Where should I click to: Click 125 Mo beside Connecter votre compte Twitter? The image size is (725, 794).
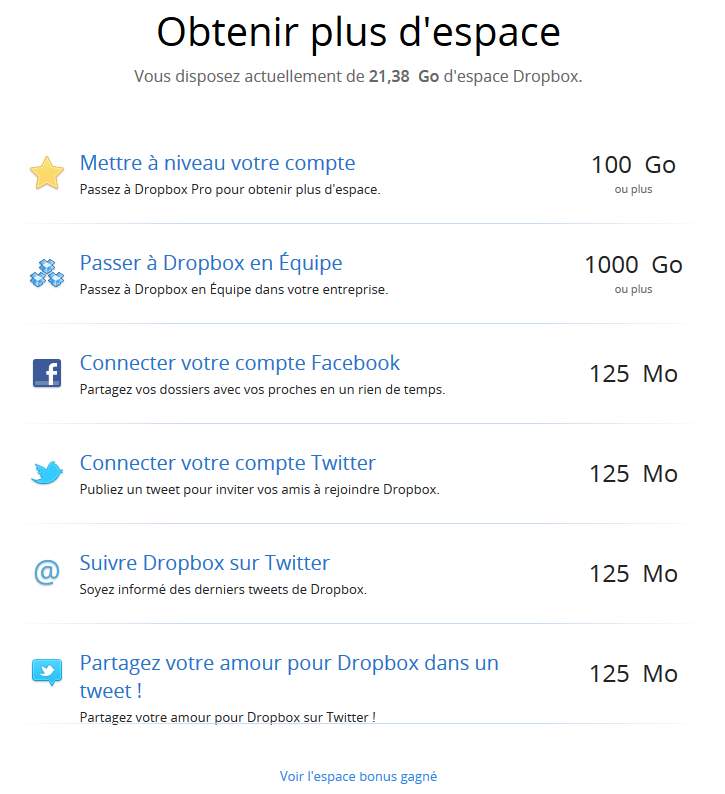click(633, 474)
